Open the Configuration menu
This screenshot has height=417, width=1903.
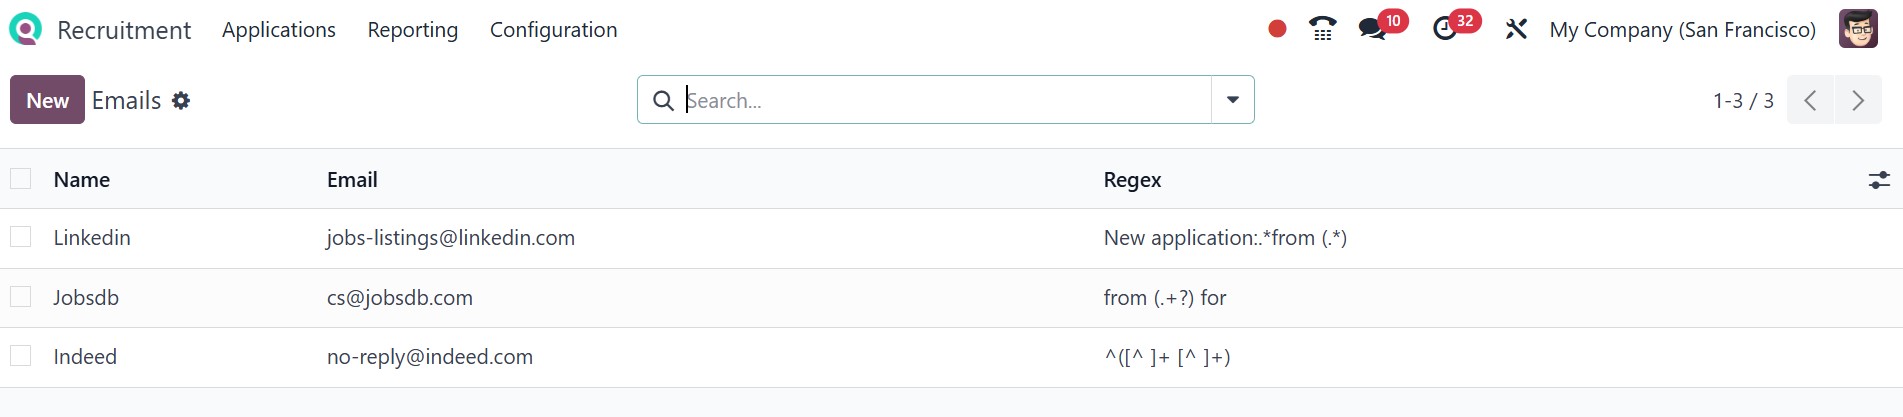tap(553, 30)
